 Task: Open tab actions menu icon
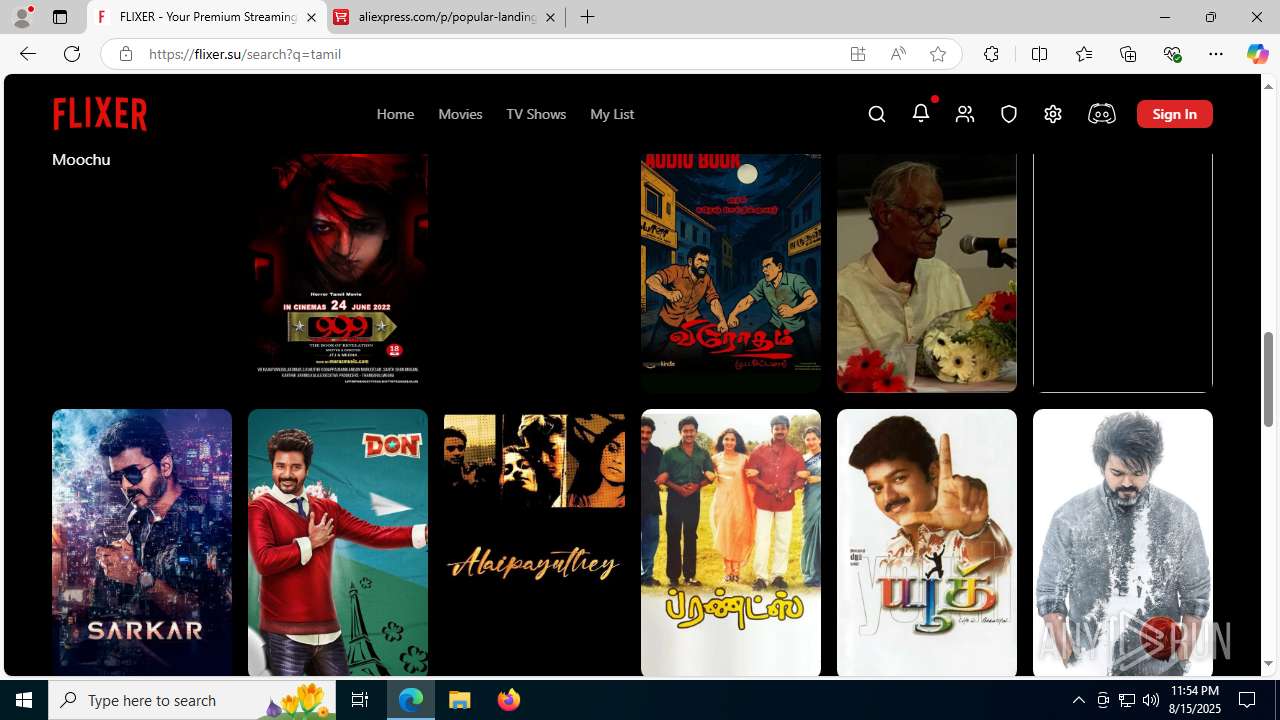click(x=60, y=17)
